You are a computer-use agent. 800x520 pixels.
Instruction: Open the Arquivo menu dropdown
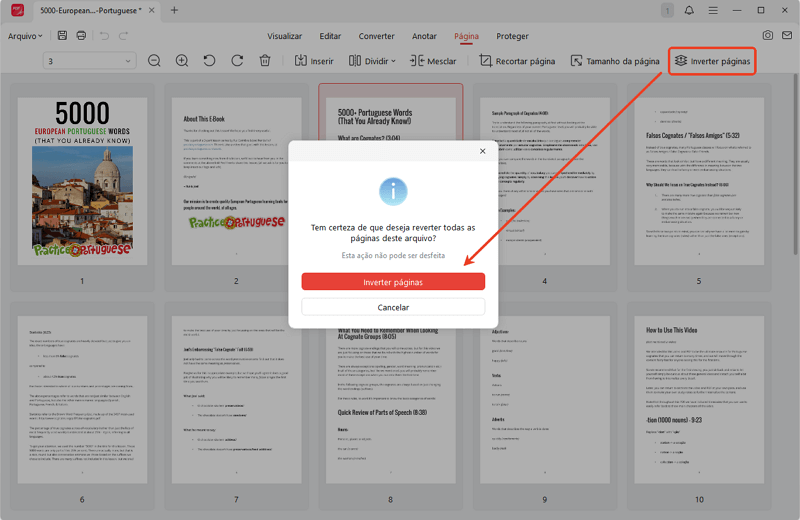click(25, 36)
